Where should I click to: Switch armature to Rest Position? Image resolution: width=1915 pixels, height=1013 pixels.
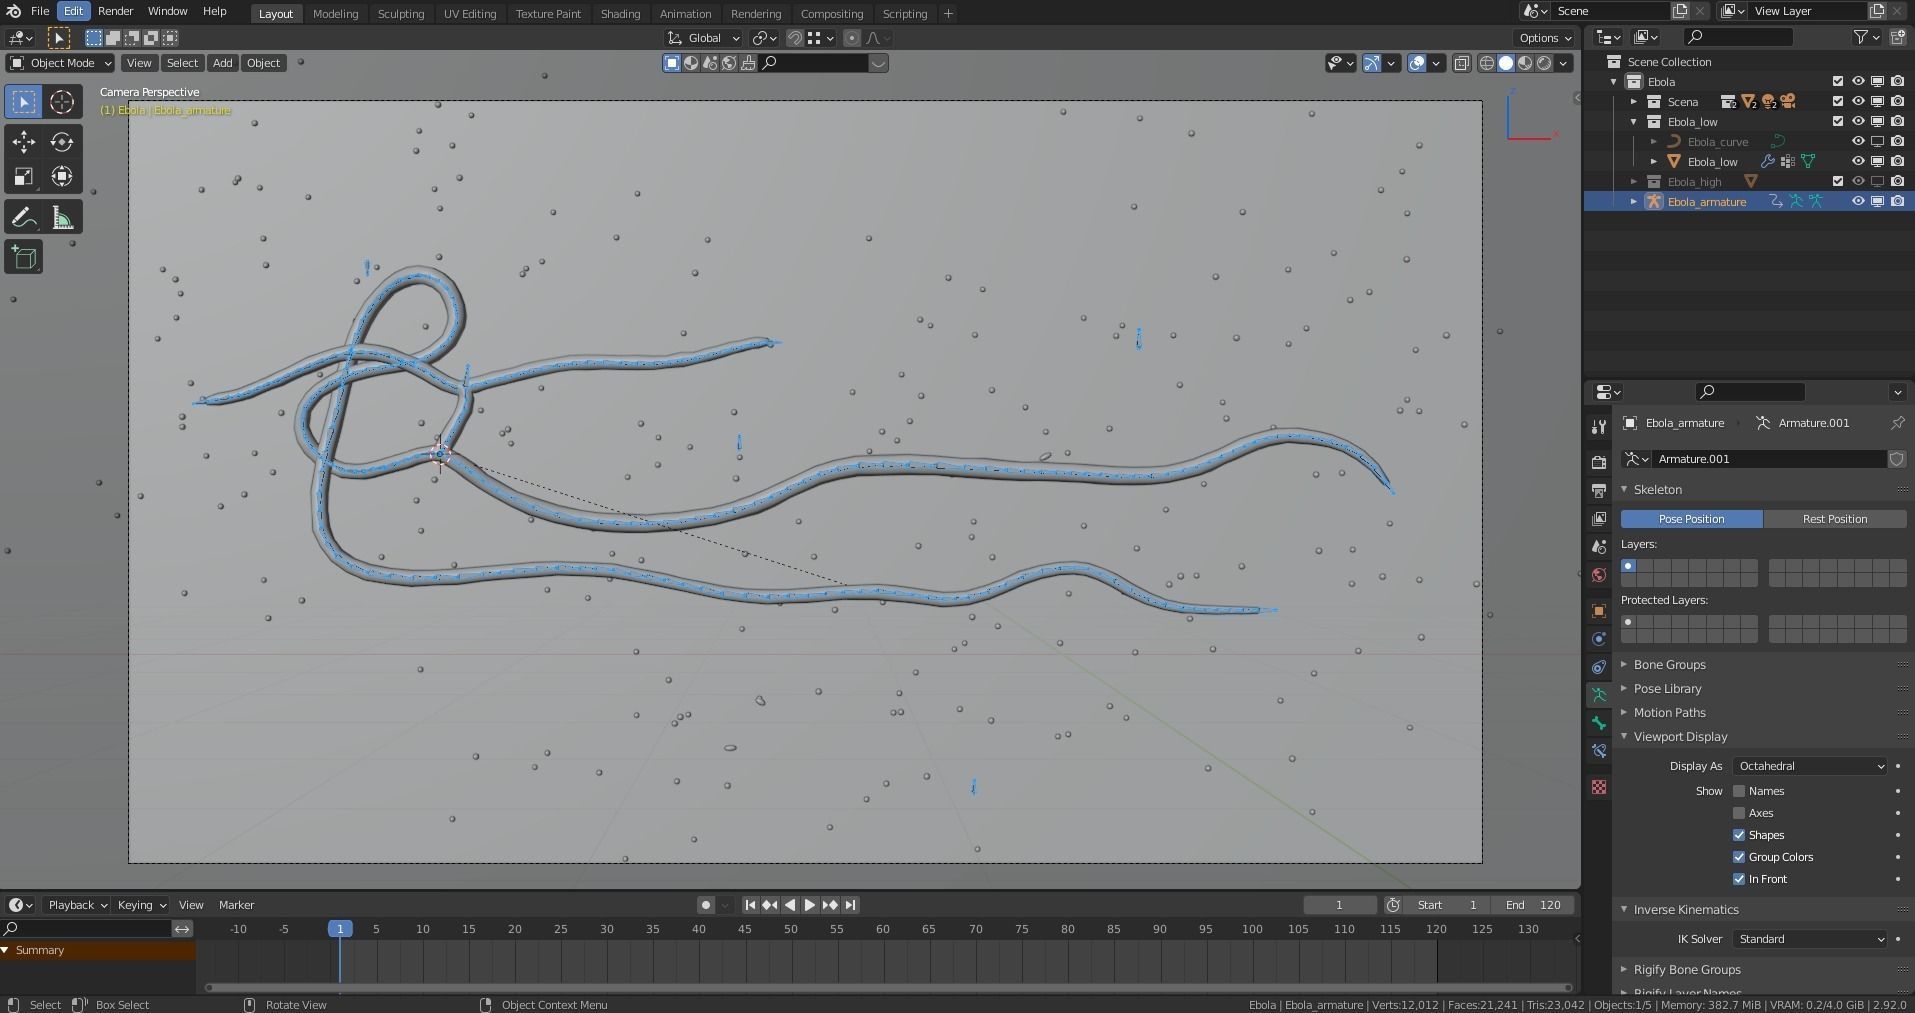[1835, 519]
